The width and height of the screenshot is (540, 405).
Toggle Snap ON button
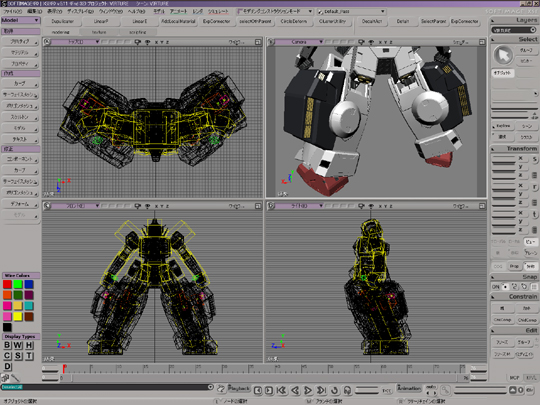[495, 287]
